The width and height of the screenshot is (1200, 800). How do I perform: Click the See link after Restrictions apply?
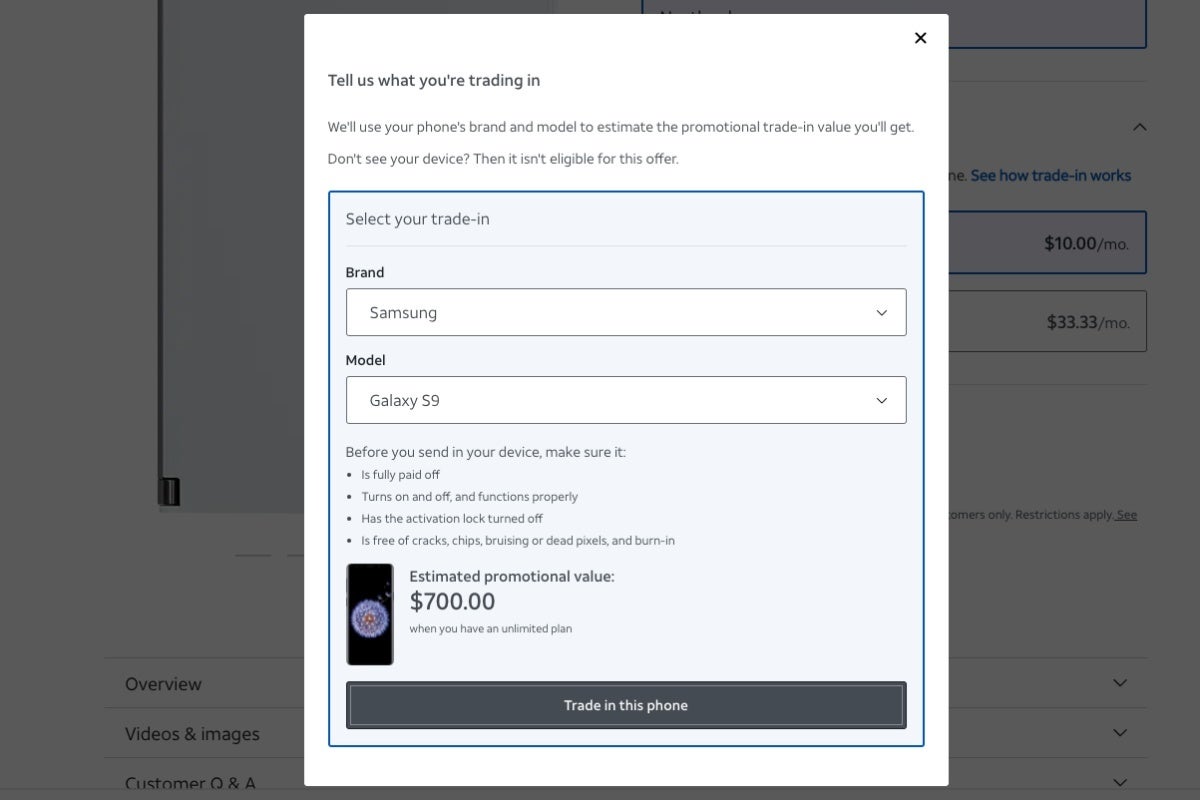(x=1127, y=515)
